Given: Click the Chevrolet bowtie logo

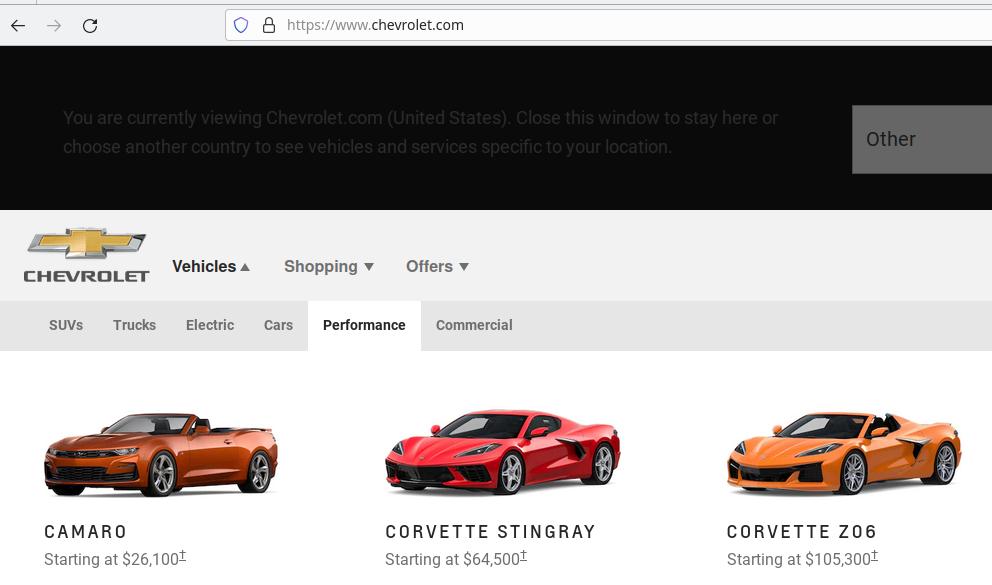Looking at the screenshot, I should point(87,255).
